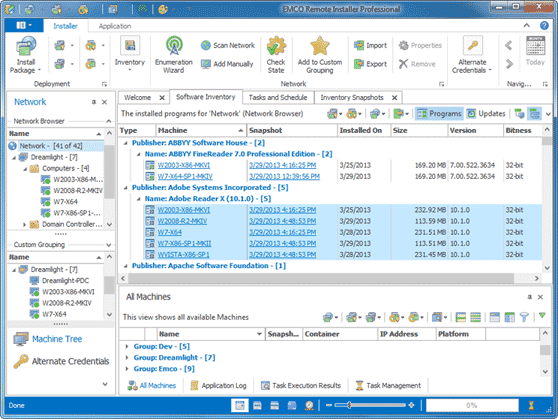
Task: Click the horizontal scrollbar of Software Inventory
Action: point(320,278)
